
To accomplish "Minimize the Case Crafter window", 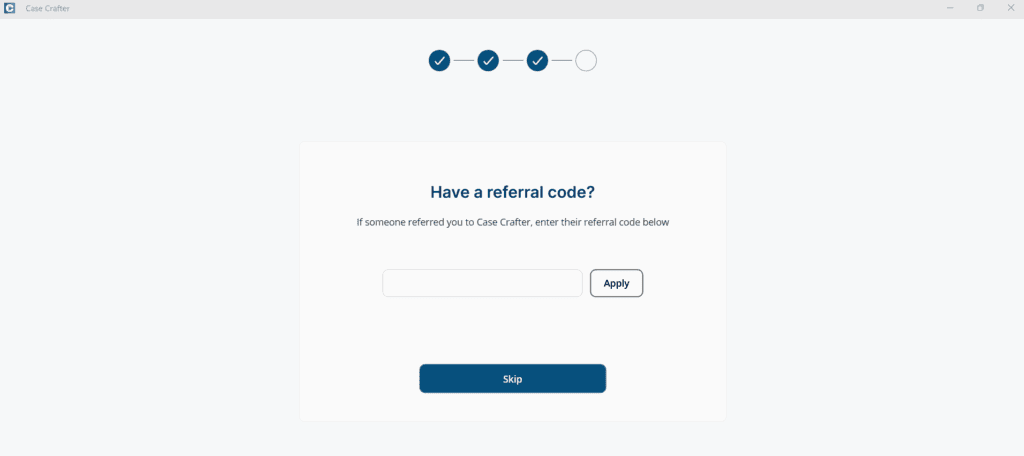I will coord(949,8).
